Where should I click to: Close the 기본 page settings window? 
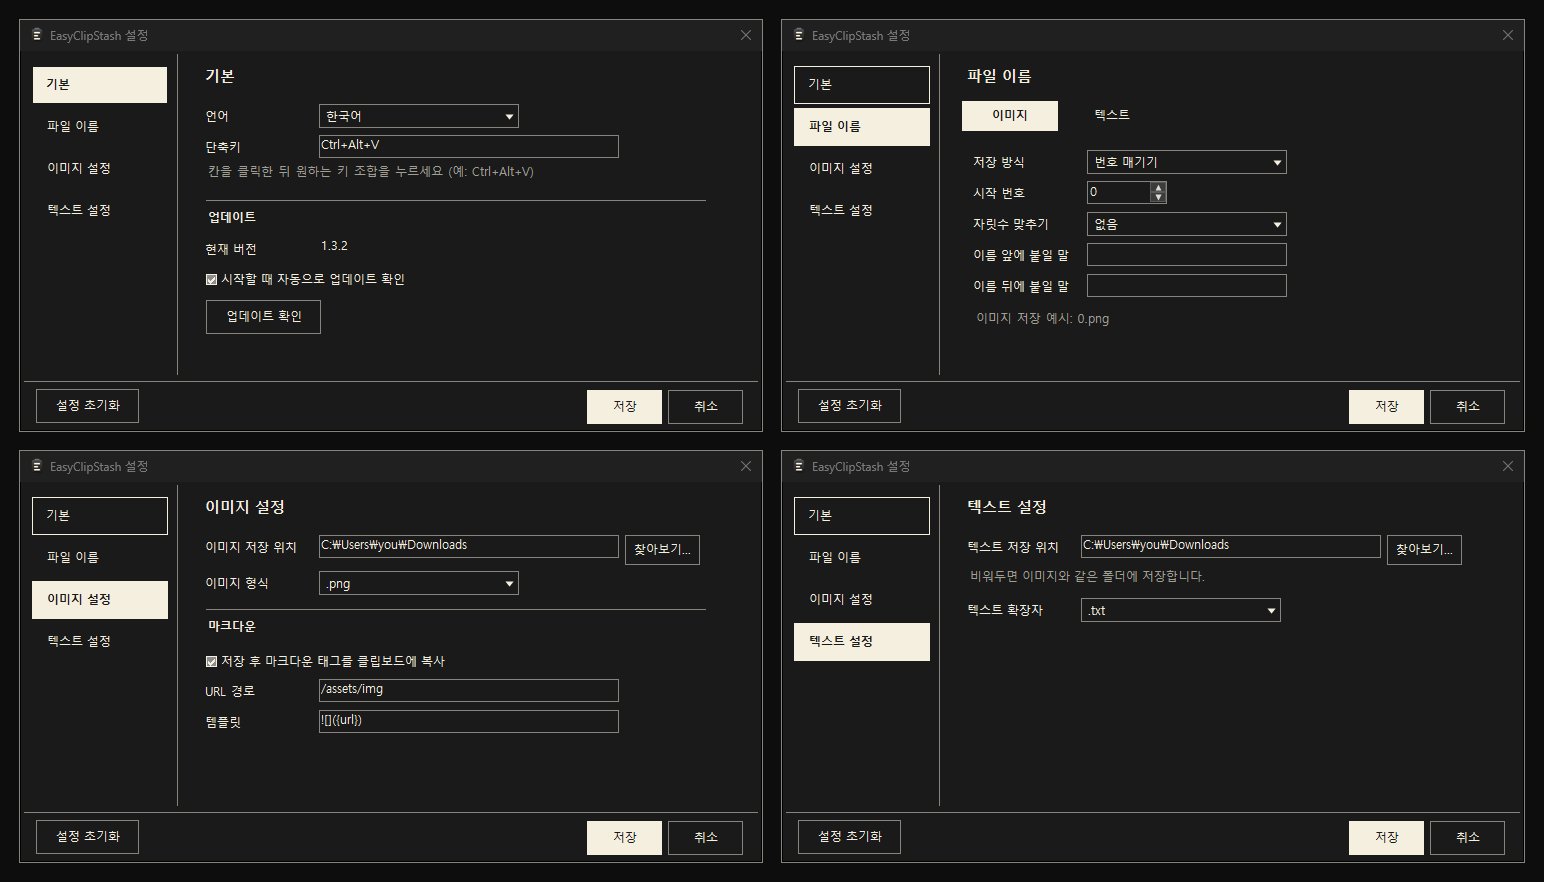[x=746, y=35]
